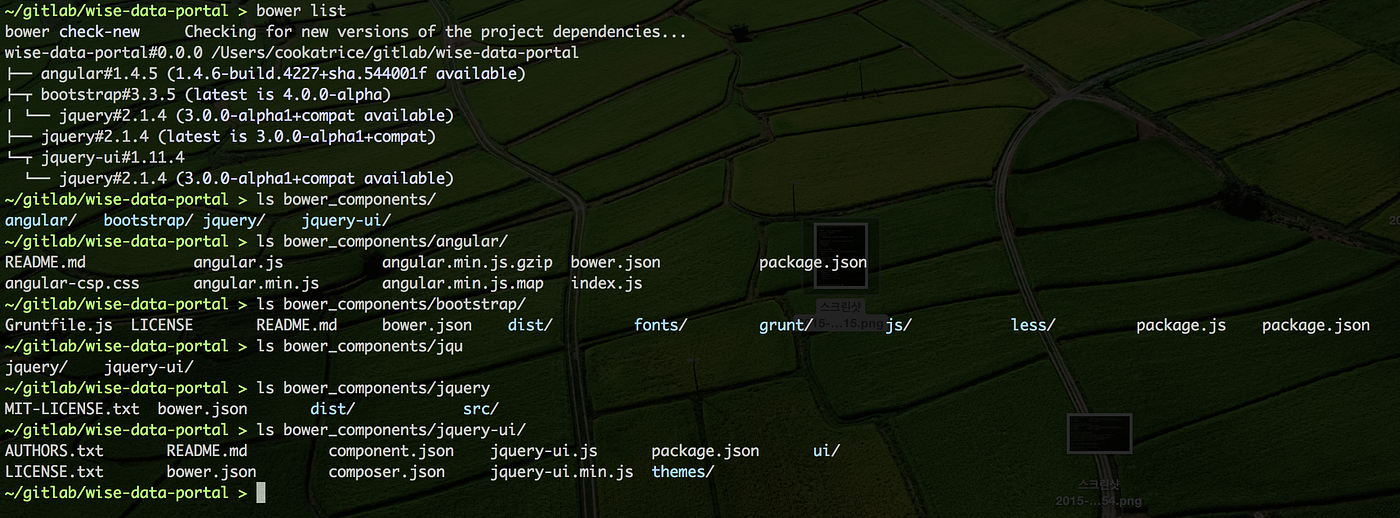The height and width of the screenshot is (518, 1400).
Task: Click the jquery-ui.min.js file name
Action: click(x=562, y=473)
